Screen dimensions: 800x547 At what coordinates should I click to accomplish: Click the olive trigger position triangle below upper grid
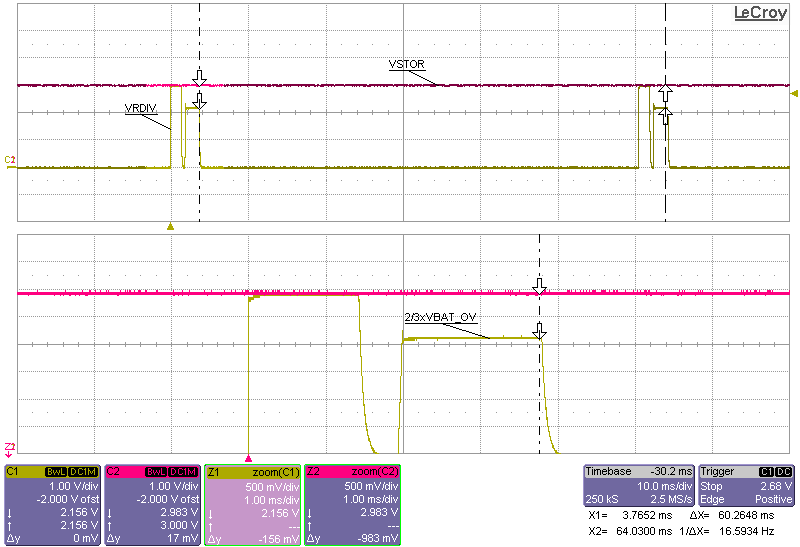tap(170, 226)
